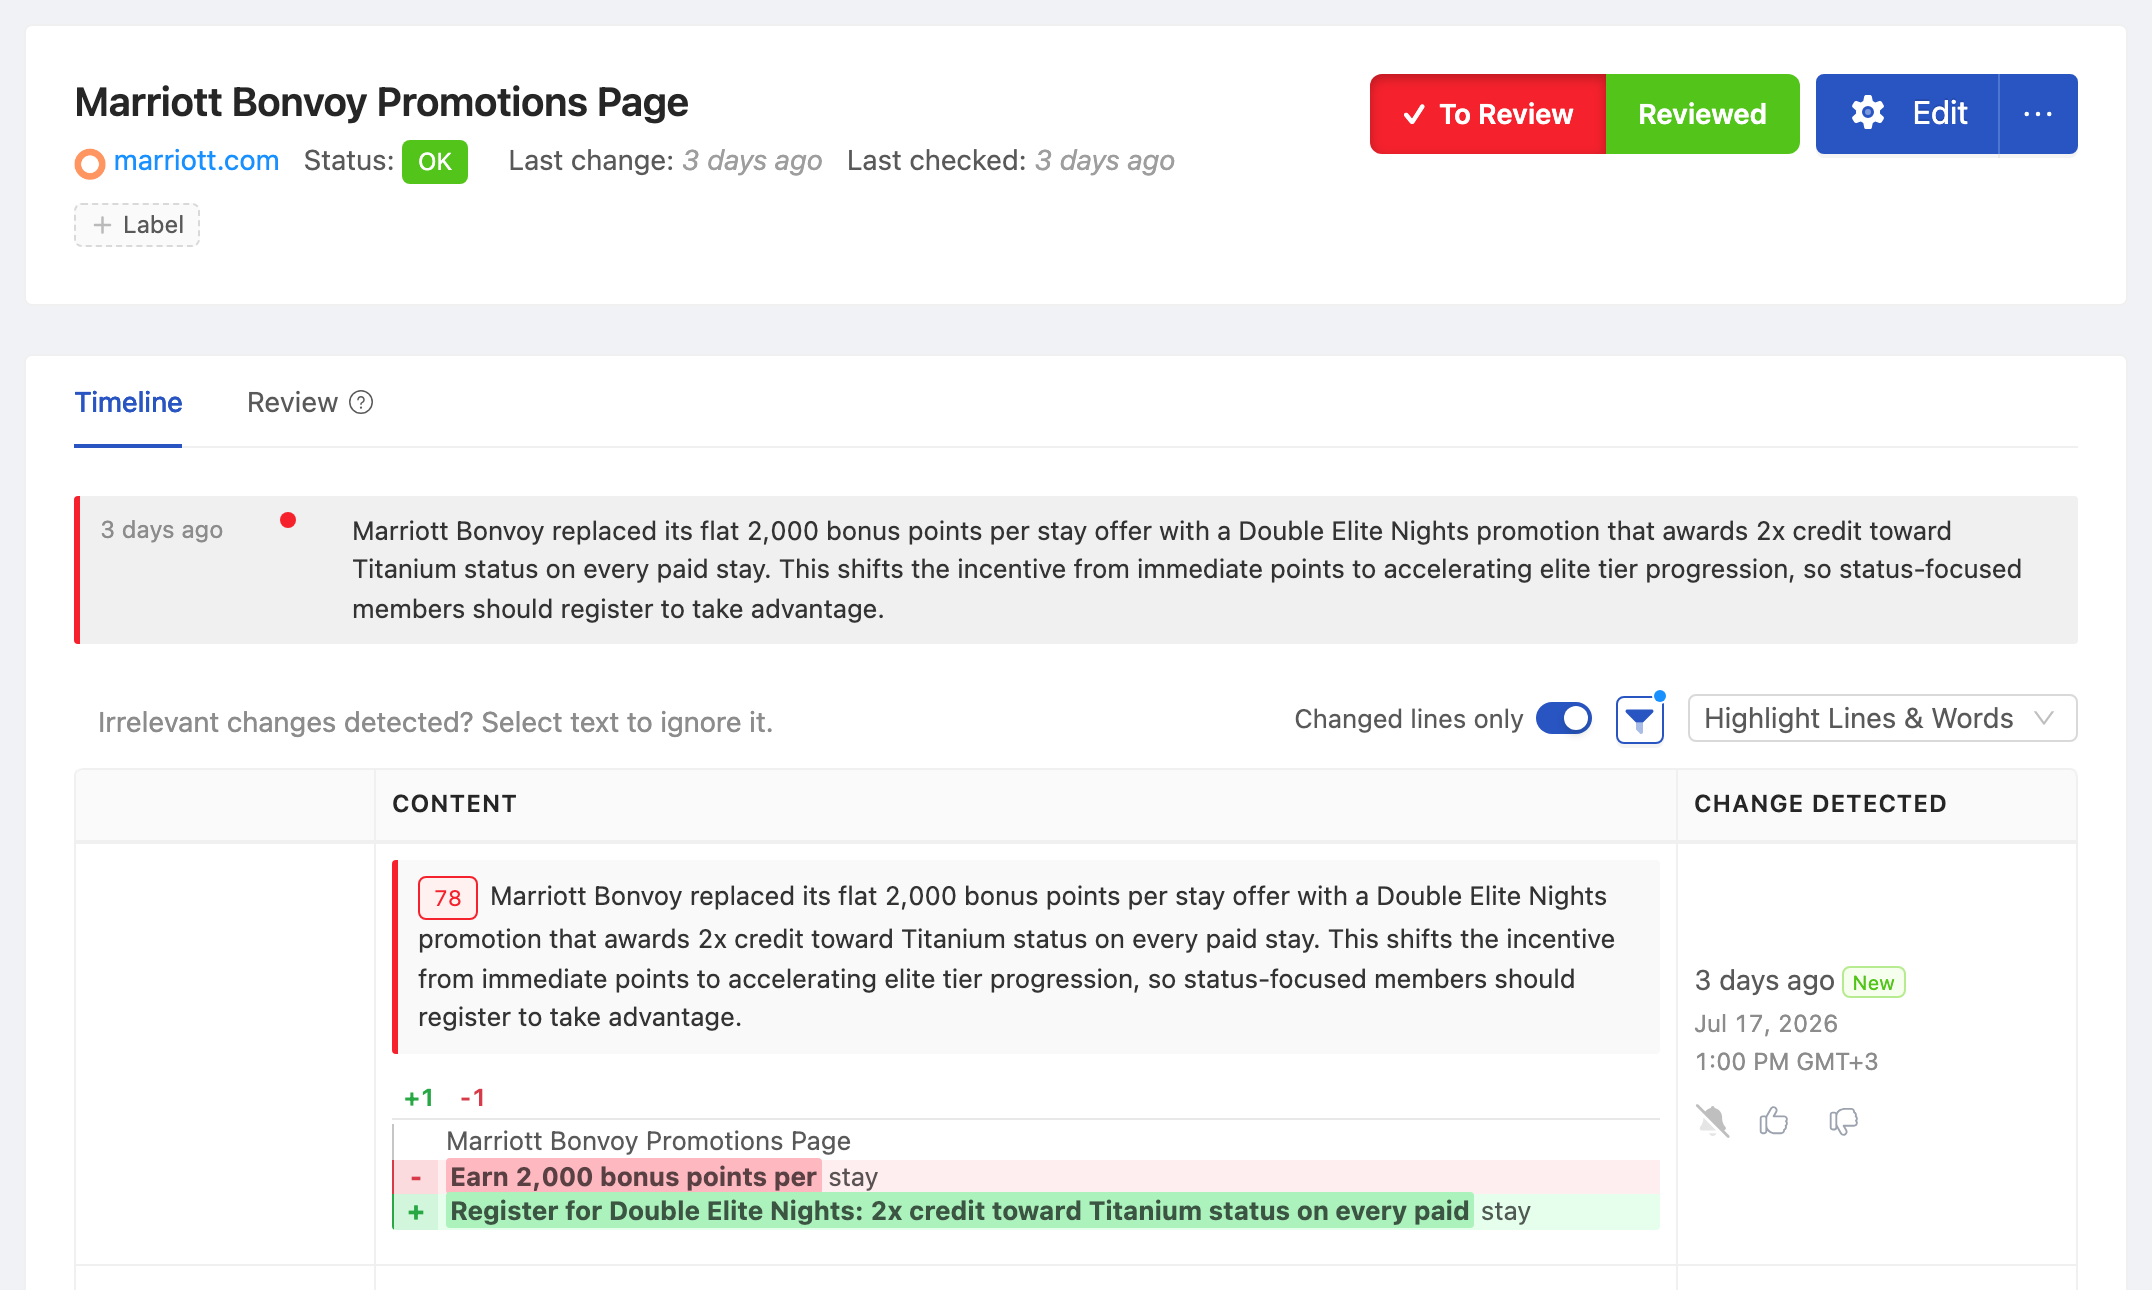Click the 'Last checked: 3 days ago' text
The width and height of the screenshot is (2152, 1290).
(1010, 160)
